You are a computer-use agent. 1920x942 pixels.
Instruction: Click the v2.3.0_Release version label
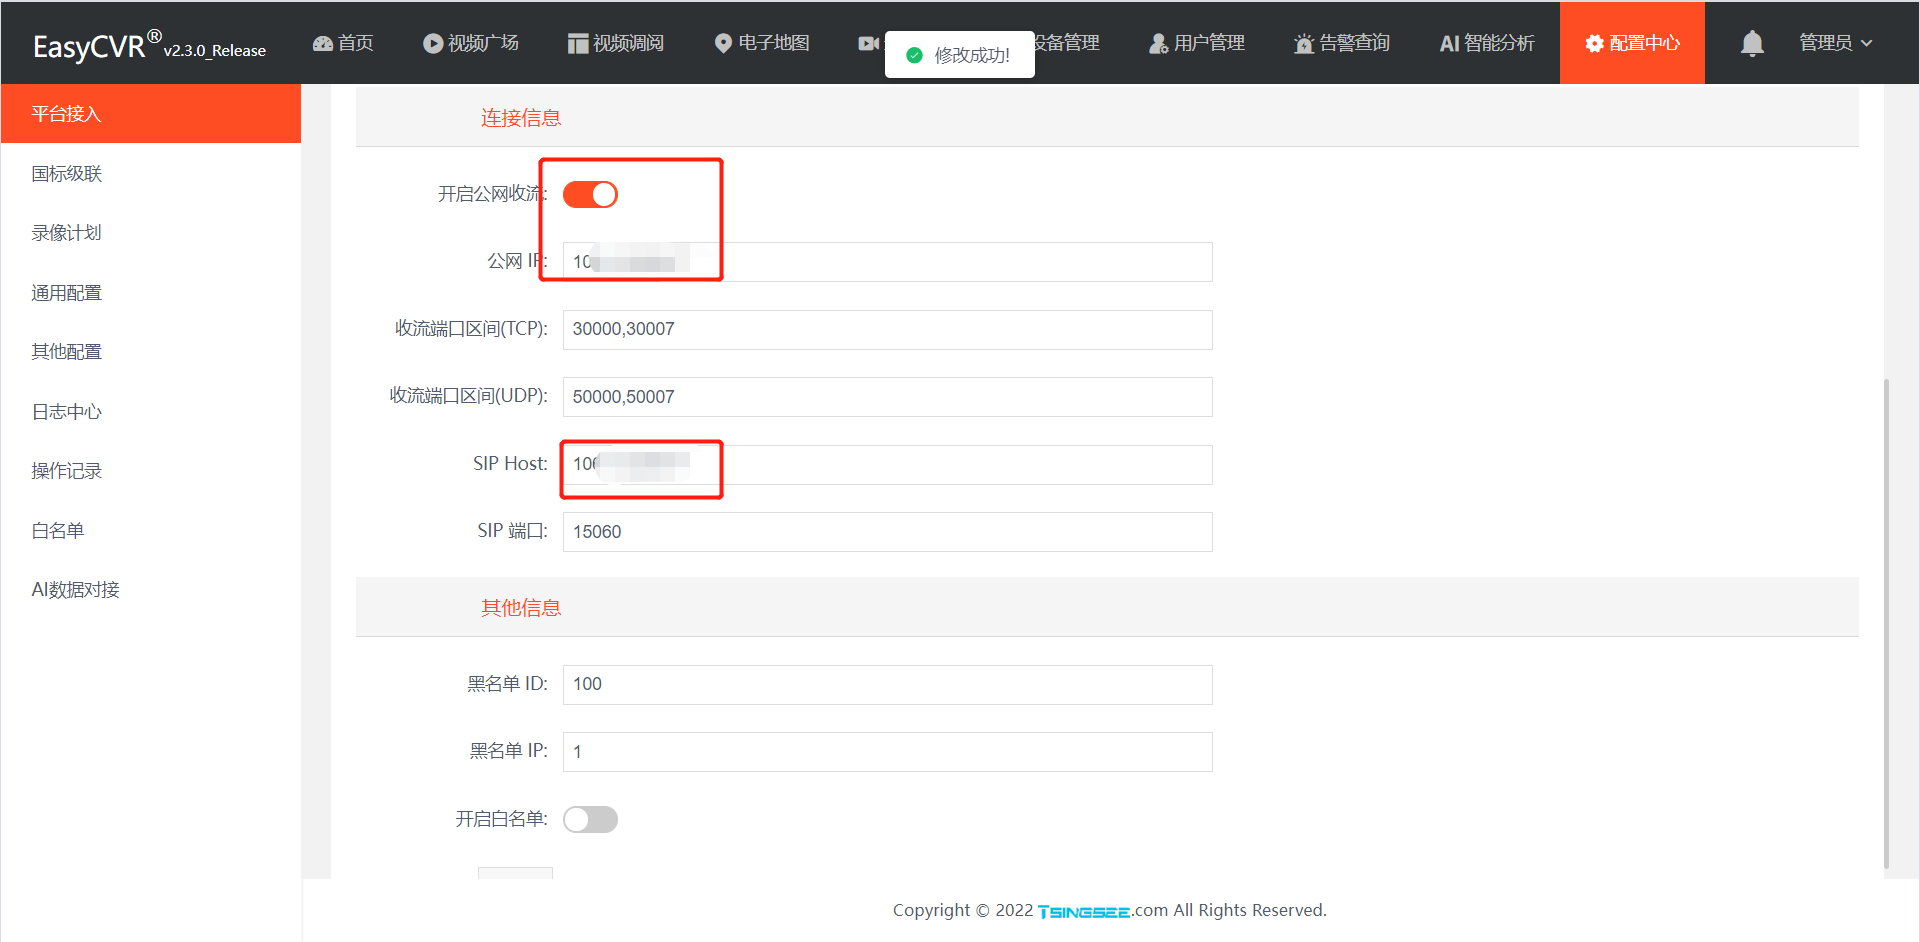tap(215, 51)
